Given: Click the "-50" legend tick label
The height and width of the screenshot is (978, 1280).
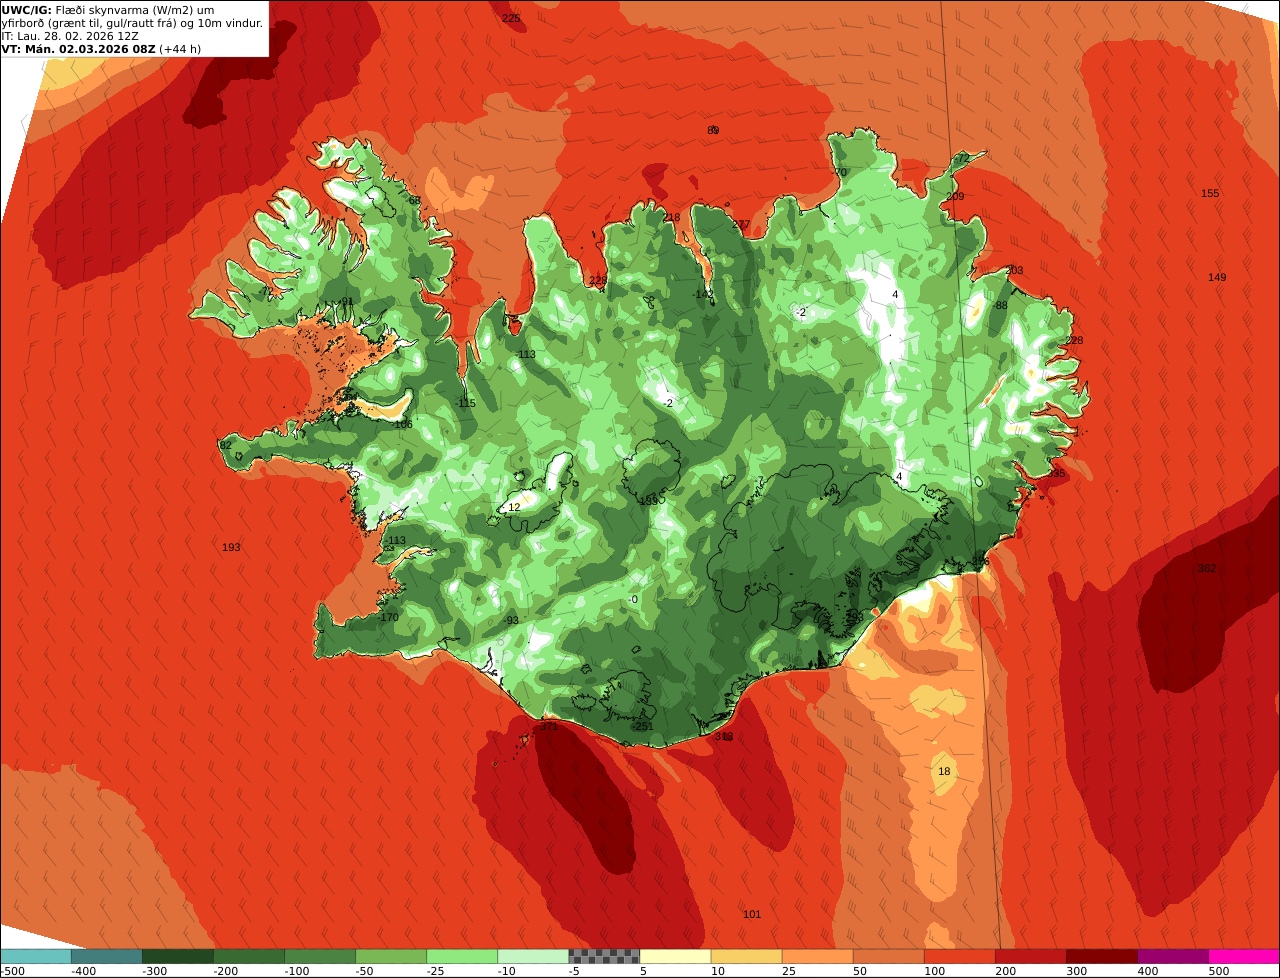Looking at the screenshot, I should tap(365, 971).
